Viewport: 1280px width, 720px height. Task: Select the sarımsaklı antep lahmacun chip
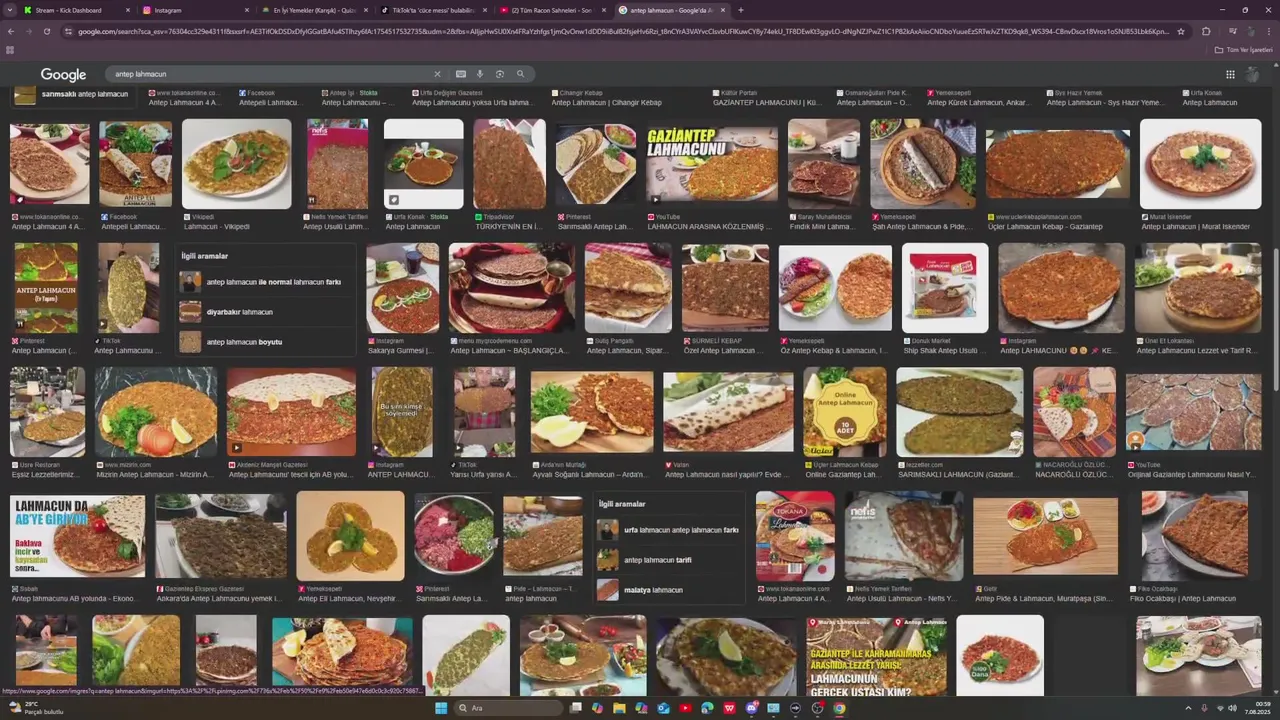pyautogui.click(x=72, y=94)
